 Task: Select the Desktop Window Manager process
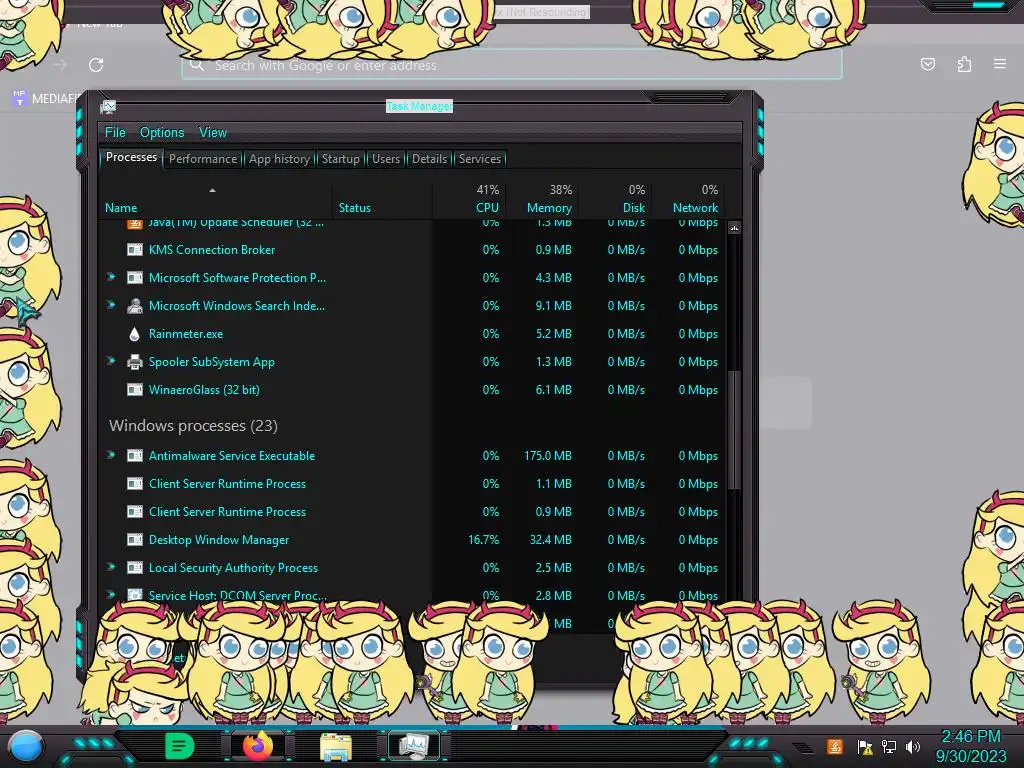coord(413,540)
